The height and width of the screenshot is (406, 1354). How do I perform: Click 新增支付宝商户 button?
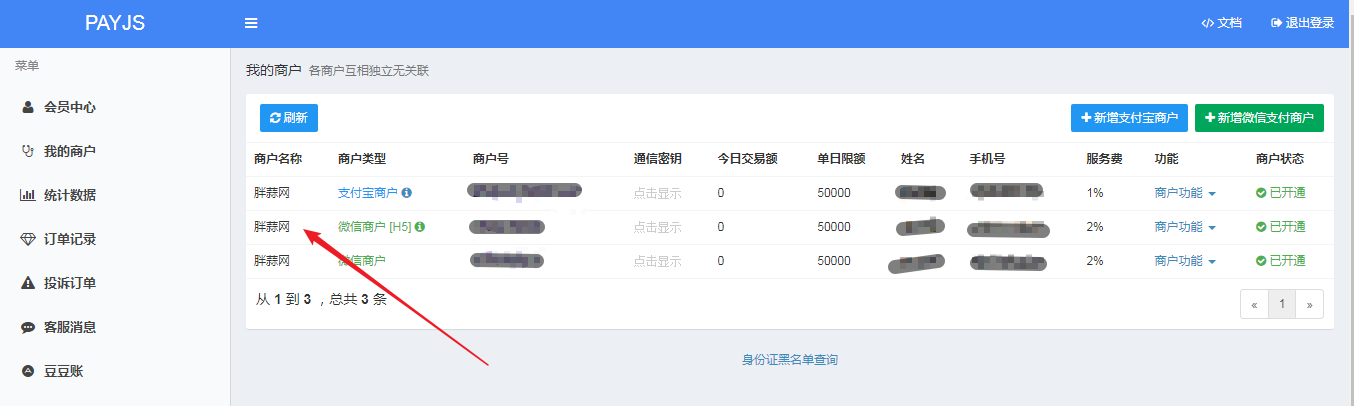click(x=1128, y=118)
